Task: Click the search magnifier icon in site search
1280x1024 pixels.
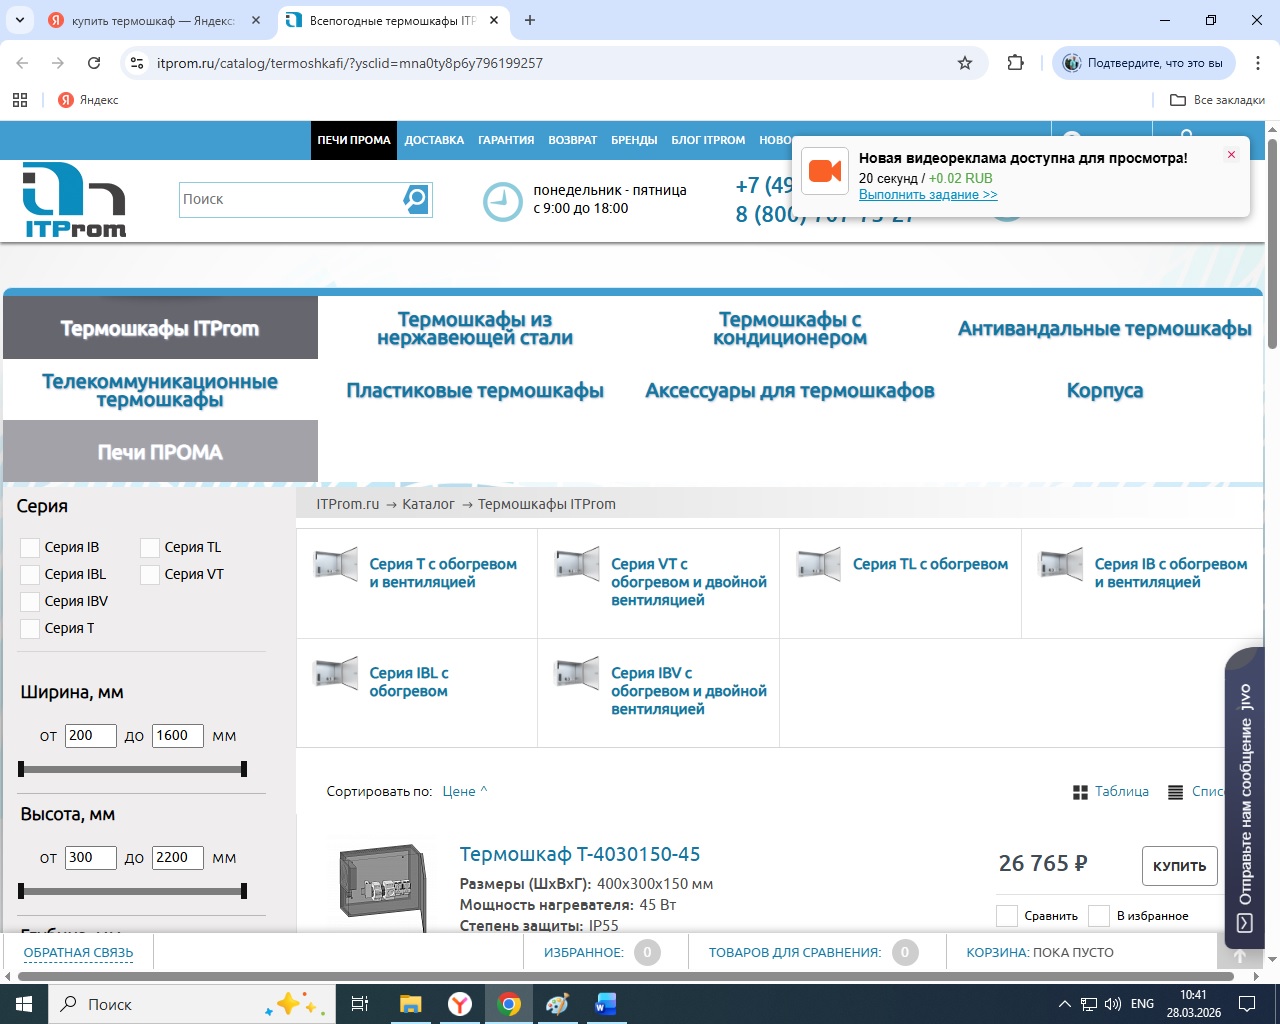Action: [415, 199]
